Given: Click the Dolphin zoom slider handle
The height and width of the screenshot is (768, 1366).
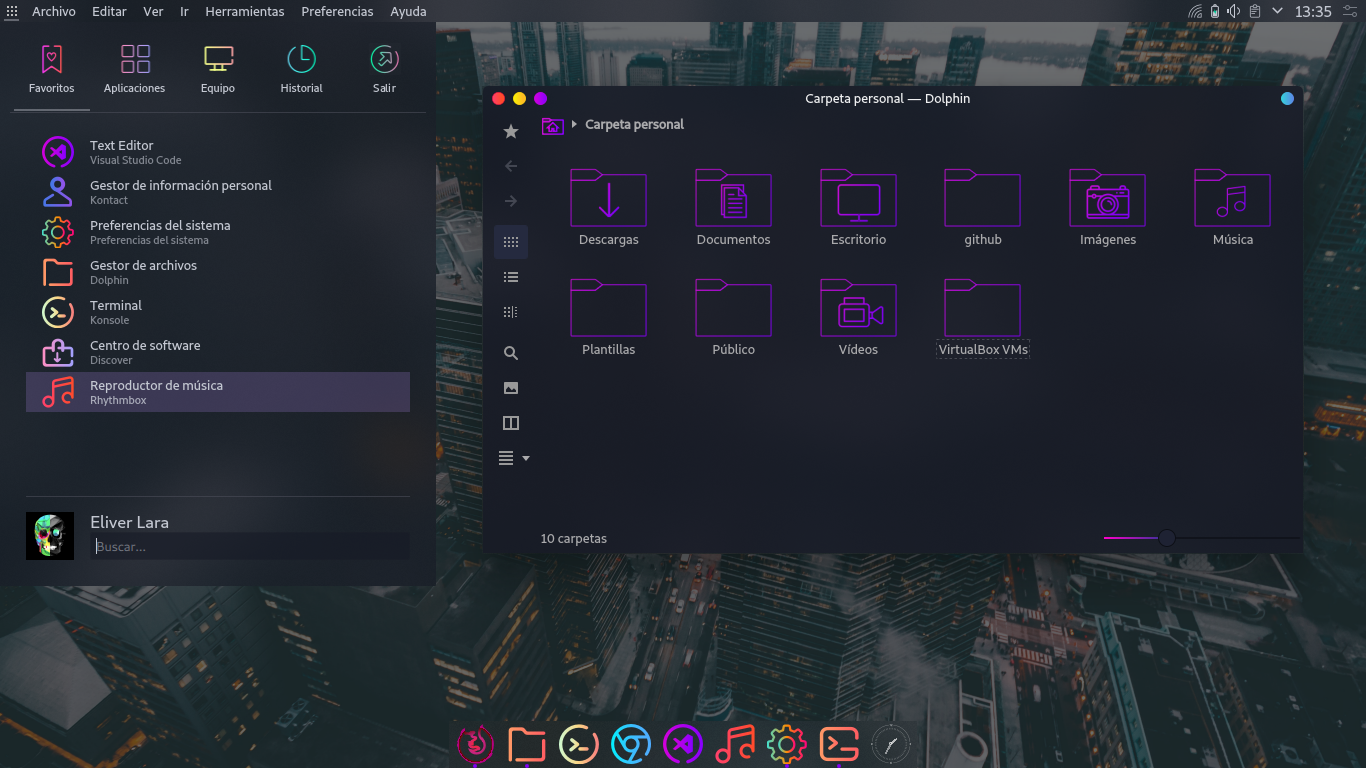Looking at the screenshot, I should click(x=1166, y=538).
